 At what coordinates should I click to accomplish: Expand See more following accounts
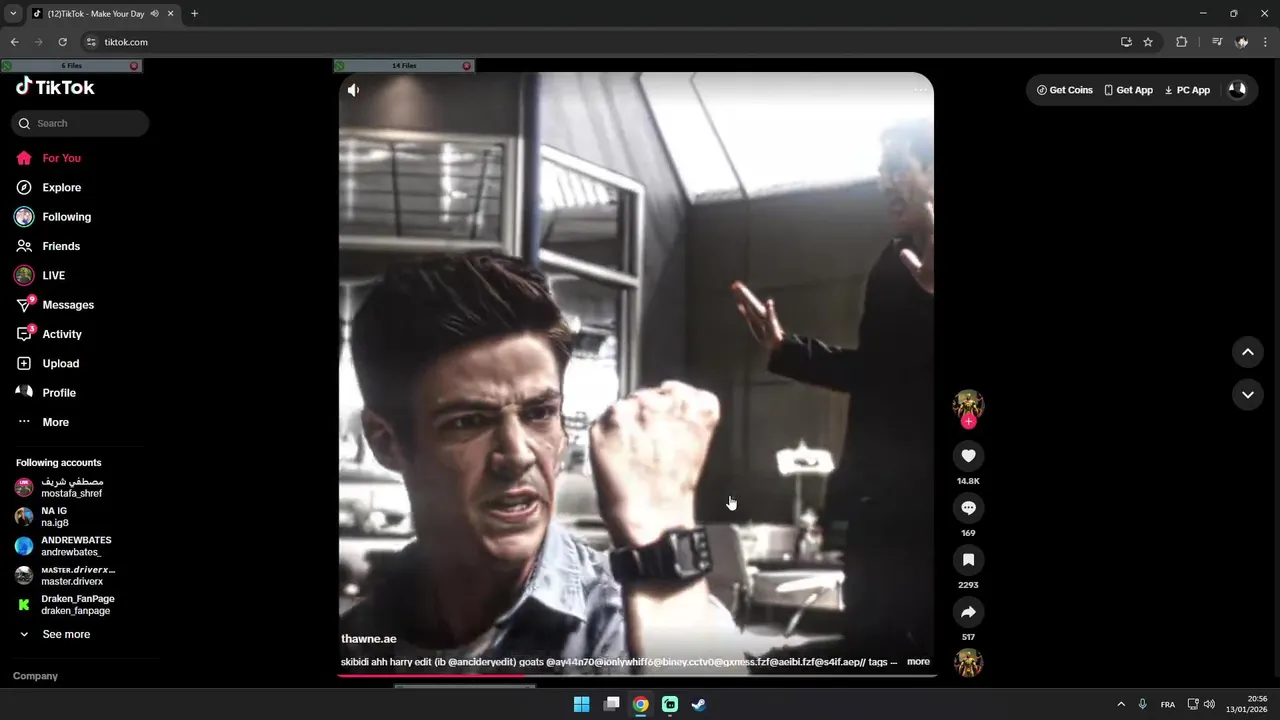[x=55, y=634]
